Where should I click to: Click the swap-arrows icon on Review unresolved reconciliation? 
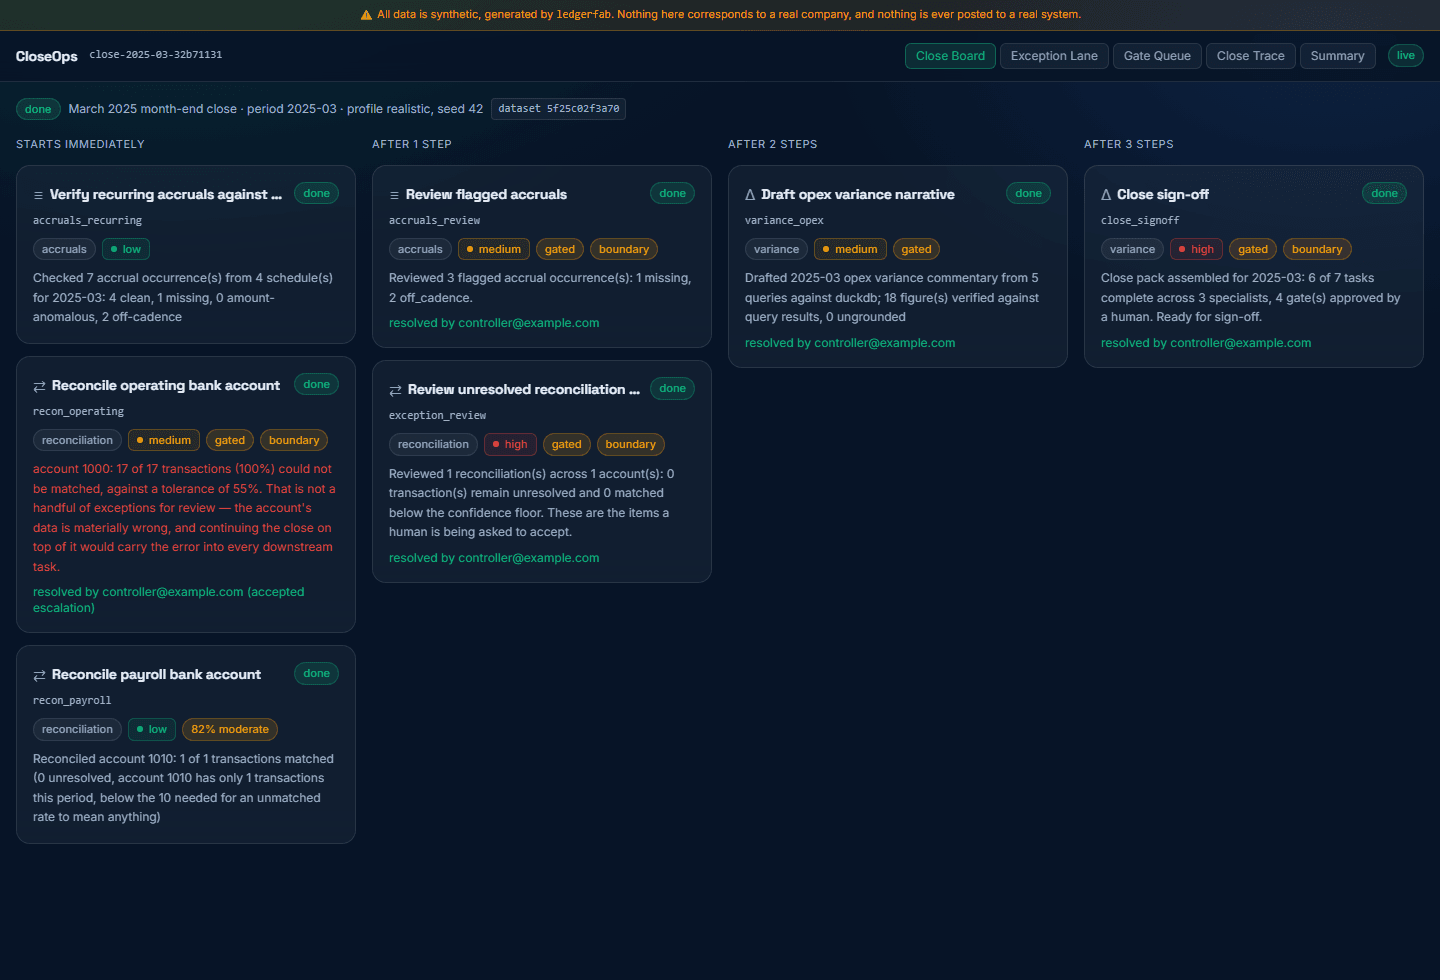(x=395, y=390)
